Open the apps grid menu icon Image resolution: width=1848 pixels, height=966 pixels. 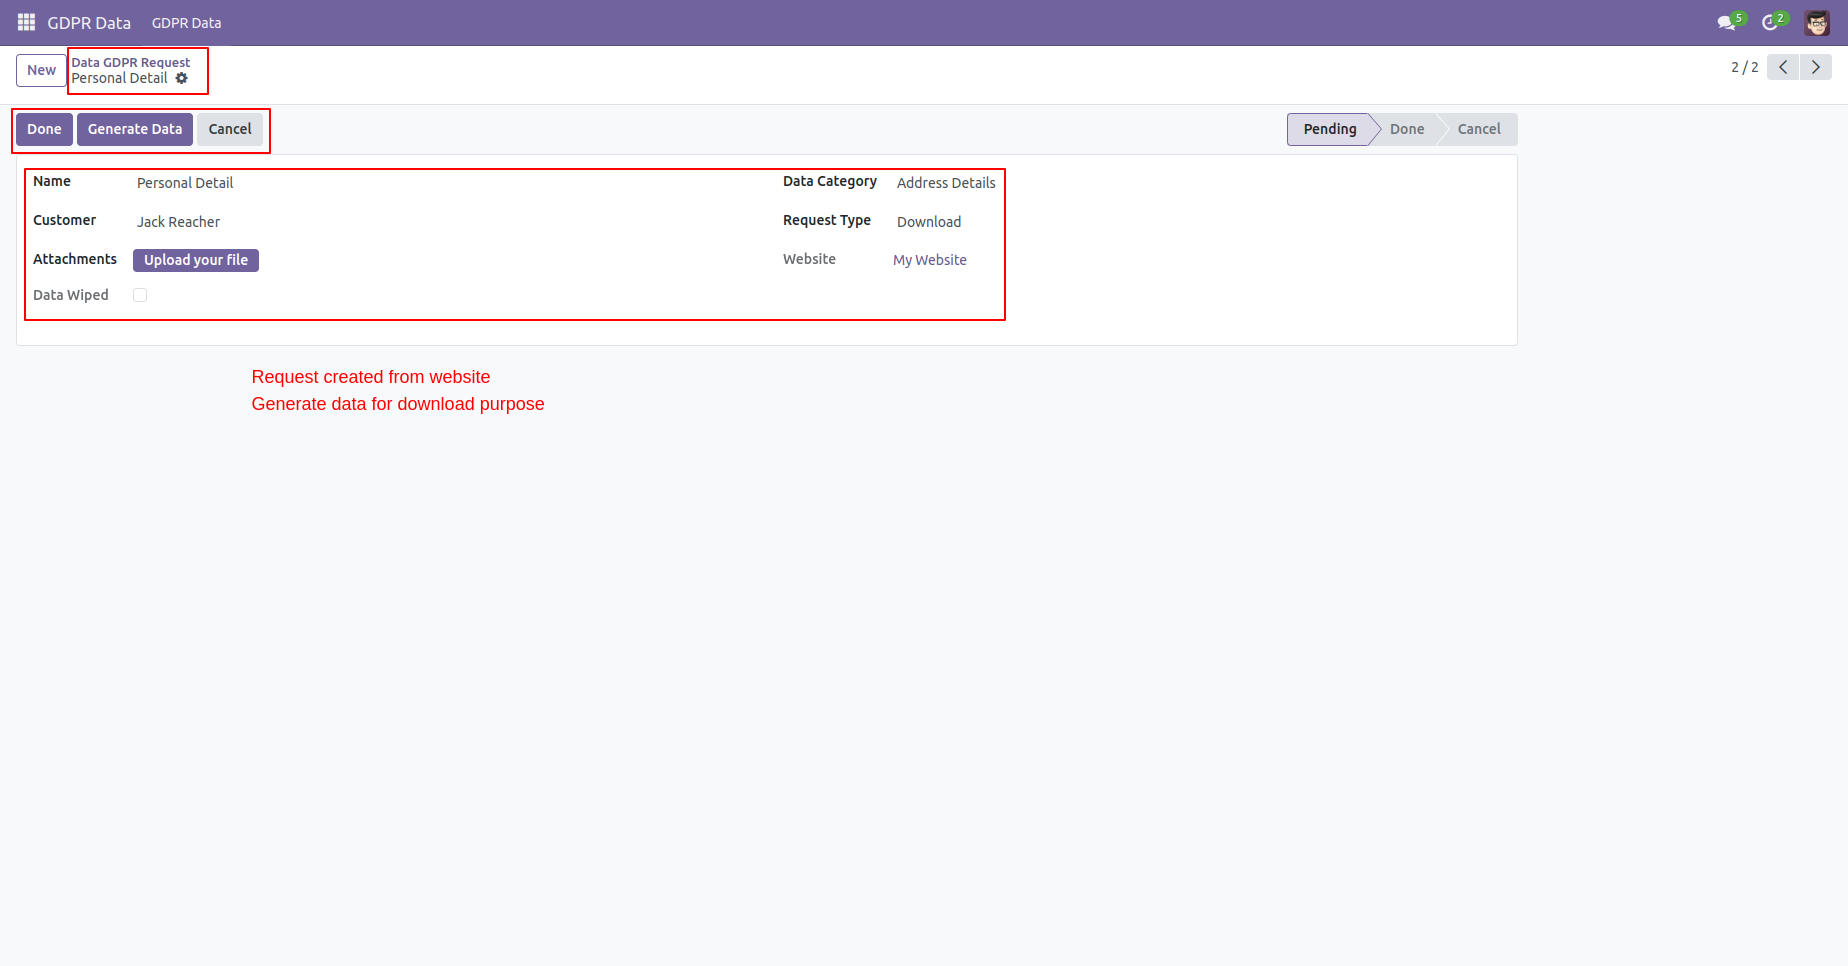click(26, 22)
